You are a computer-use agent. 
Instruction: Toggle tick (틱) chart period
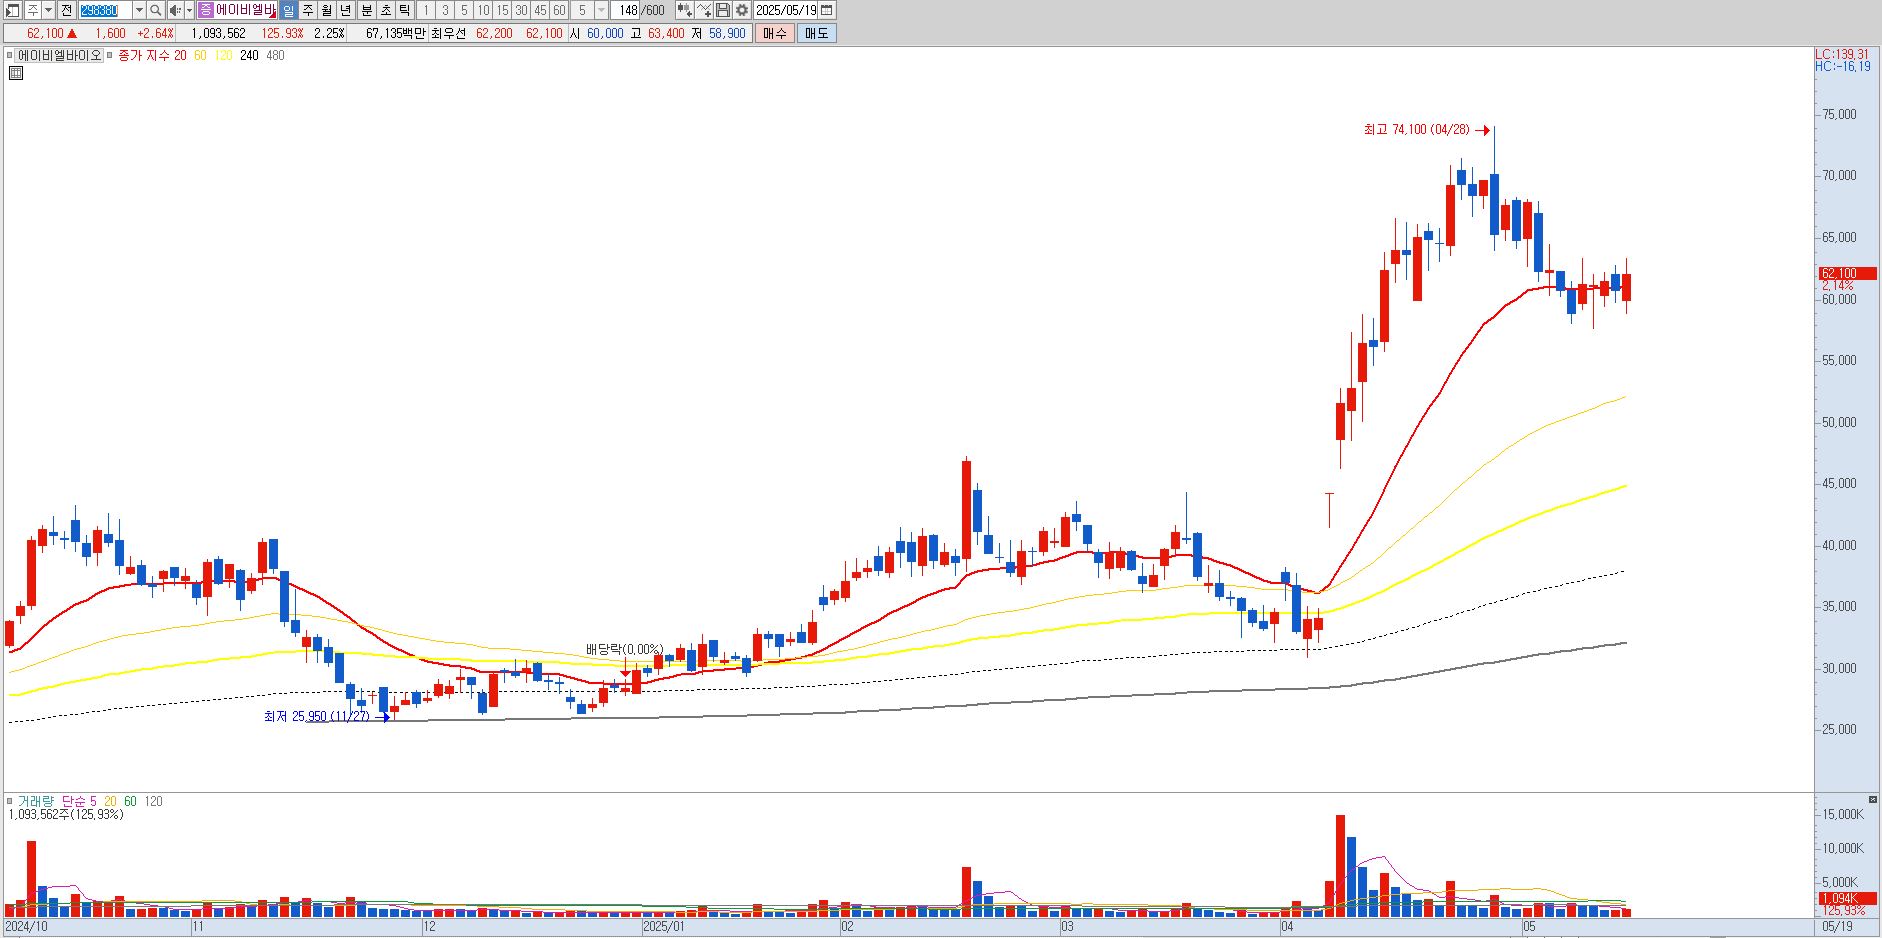tap(405, 10)
